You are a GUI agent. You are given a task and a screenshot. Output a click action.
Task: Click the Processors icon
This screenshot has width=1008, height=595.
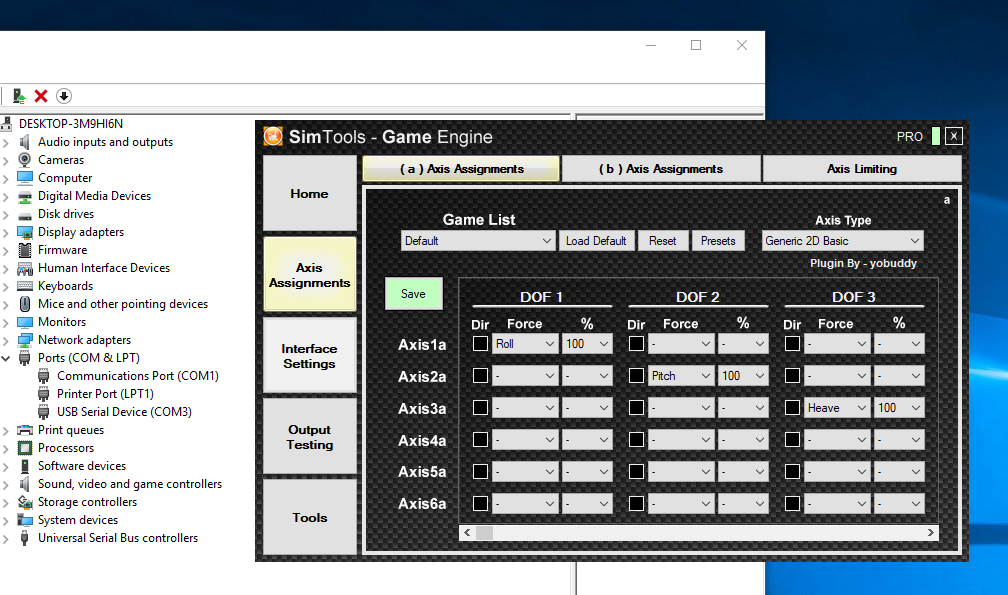pyautogui.click(x=24, y=448)
